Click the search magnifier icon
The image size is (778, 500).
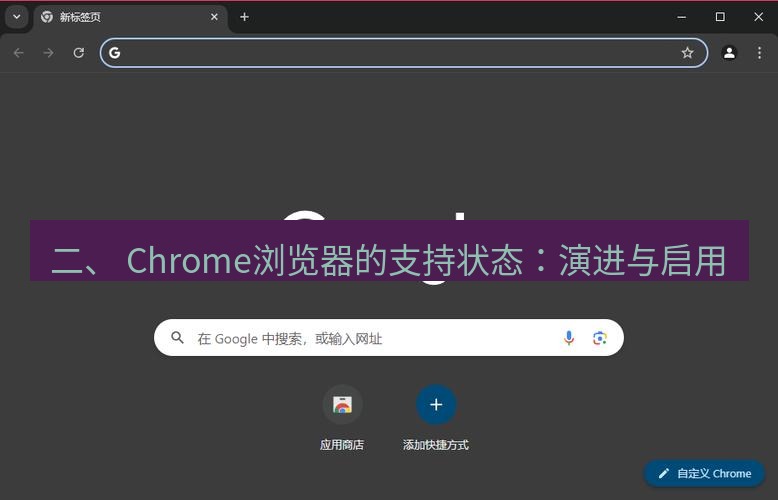(x=177, y=338)
